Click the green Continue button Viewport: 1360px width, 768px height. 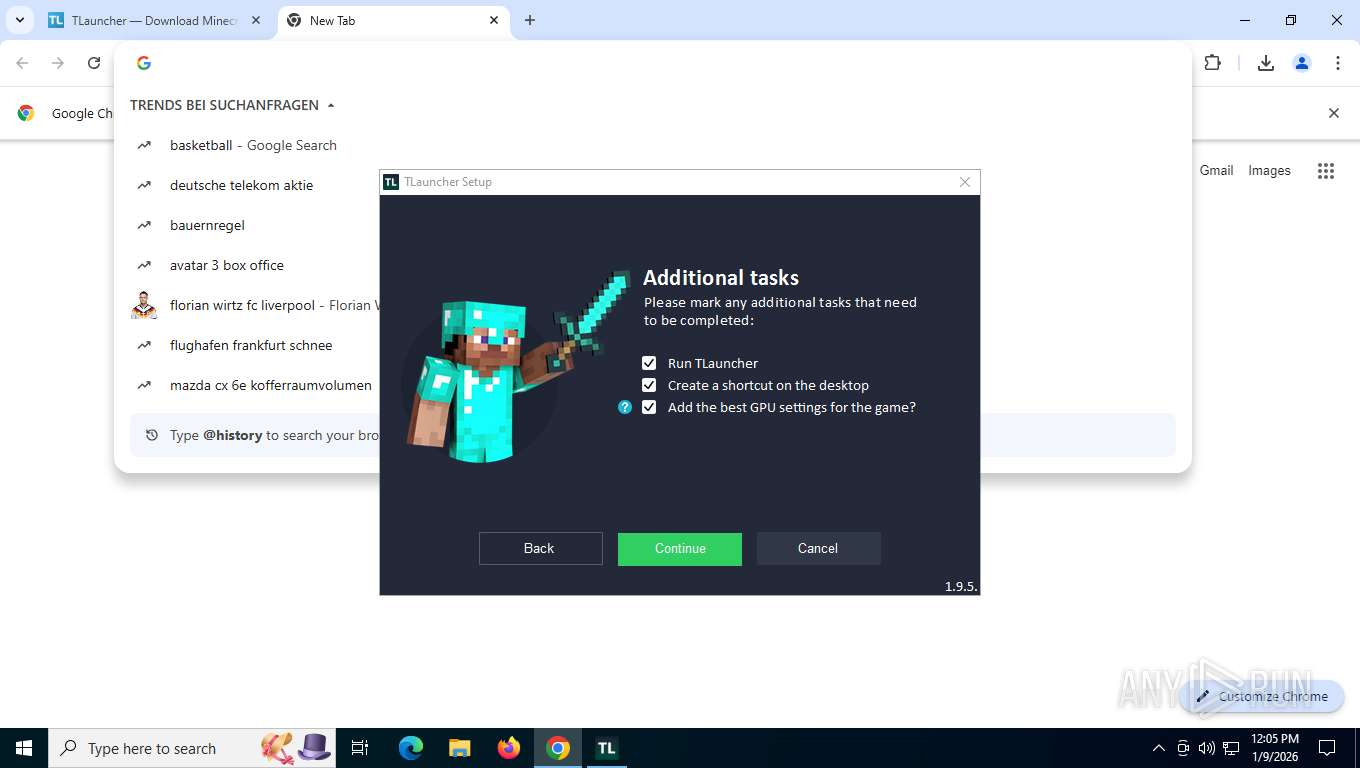[680, 548]
